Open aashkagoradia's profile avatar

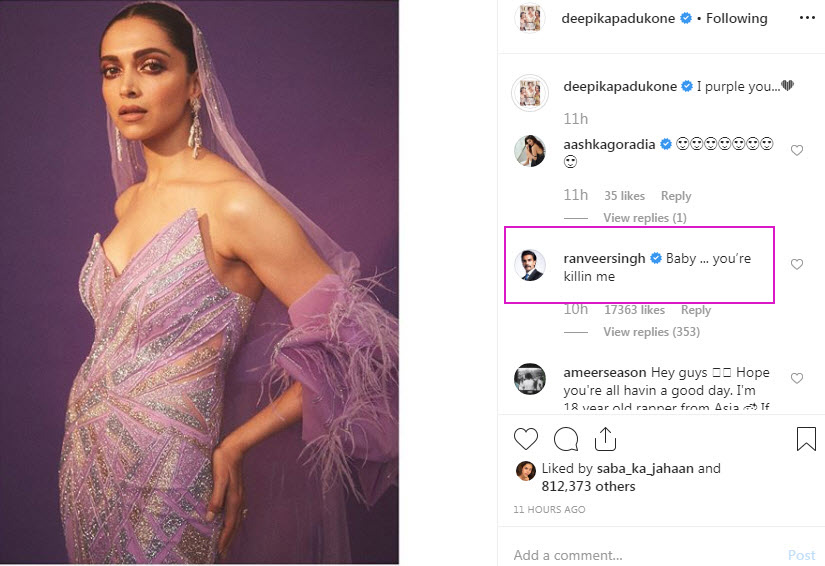pos(529,151)
